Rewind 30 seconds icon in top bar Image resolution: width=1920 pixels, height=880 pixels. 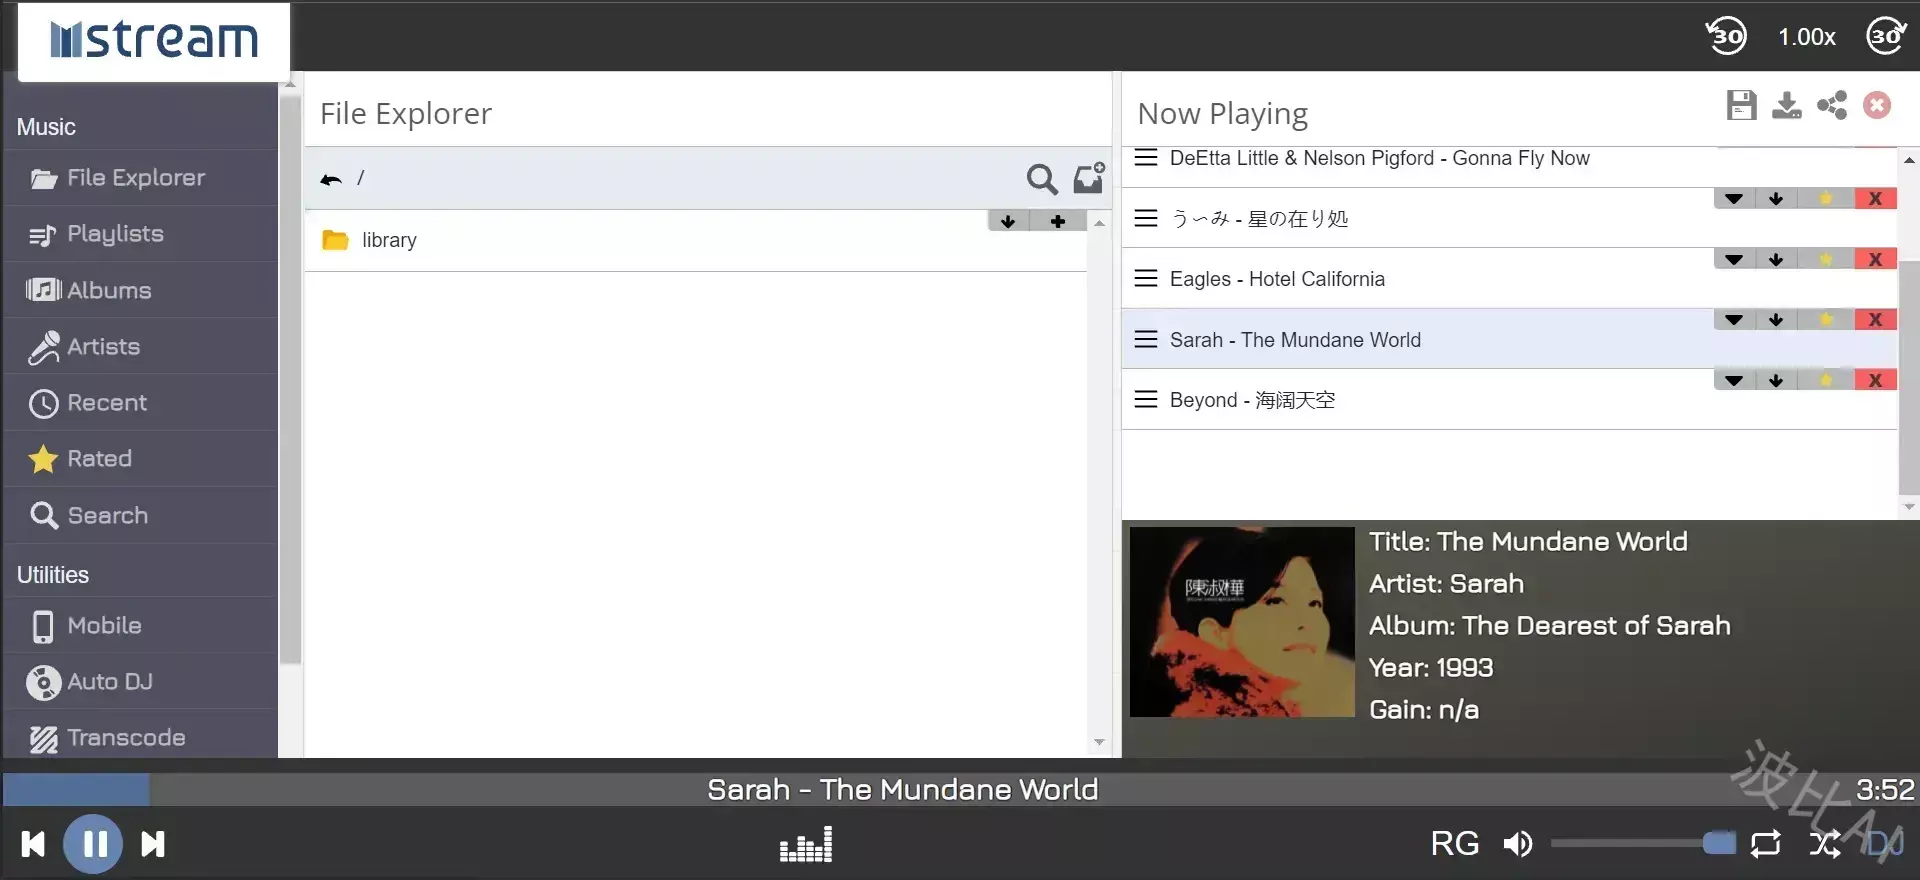pyautogui.click(x=1726, y=36)
